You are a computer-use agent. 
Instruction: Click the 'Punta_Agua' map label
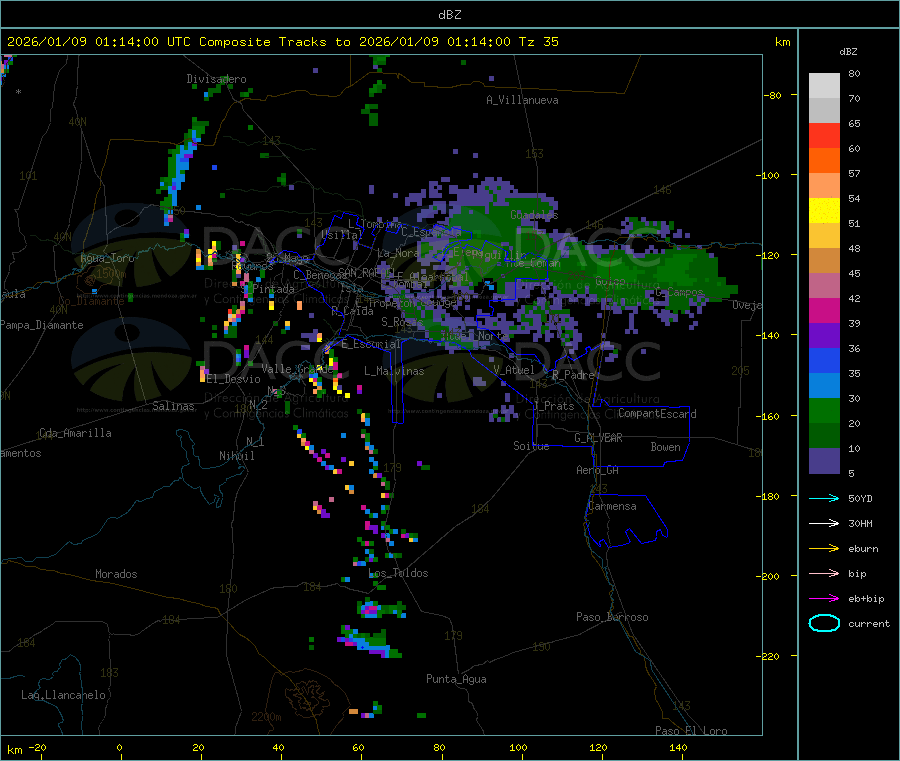456,679
